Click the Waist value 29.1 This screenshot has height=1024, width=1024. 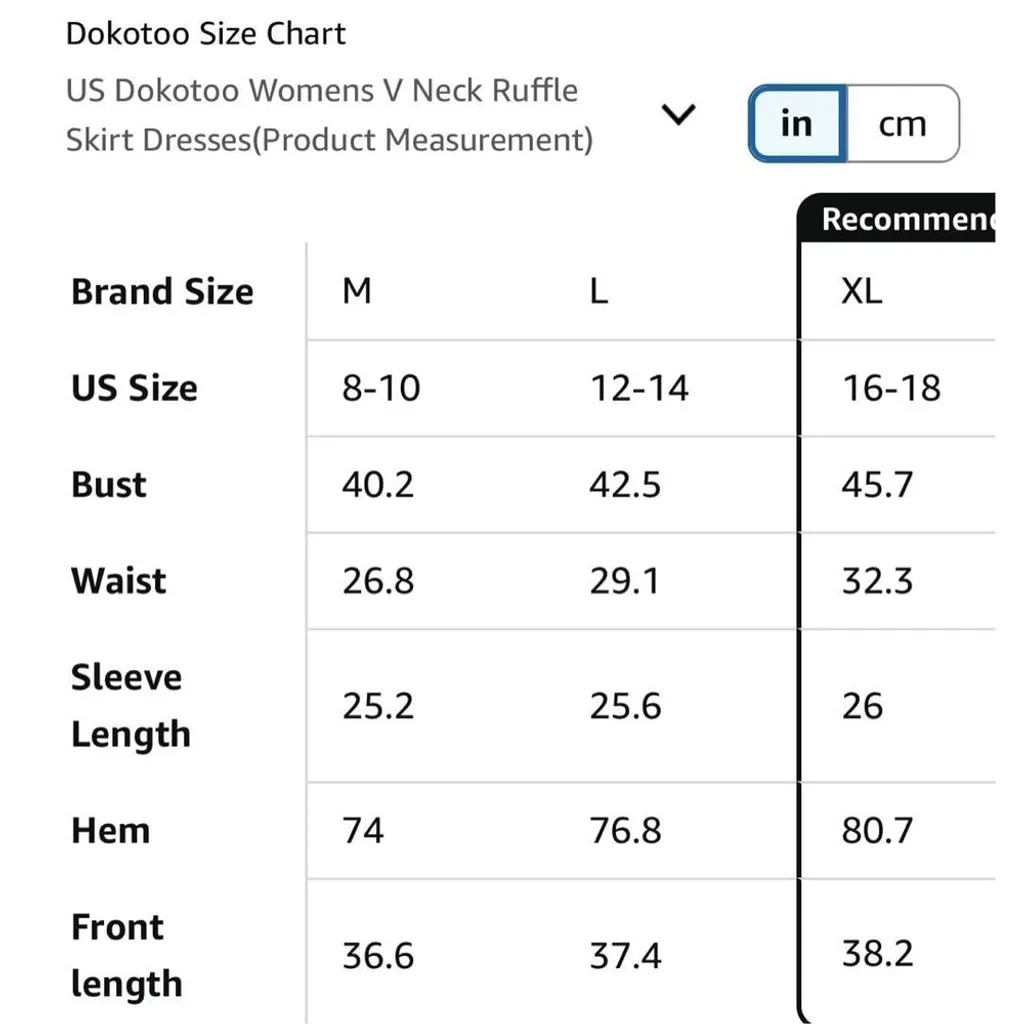[x=625, y=581]
